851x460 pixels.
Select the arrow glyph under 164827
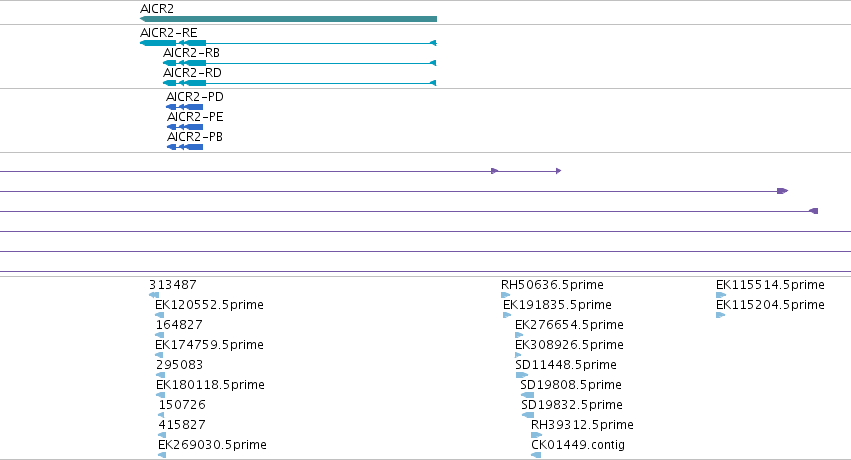(x=160, y=335)
